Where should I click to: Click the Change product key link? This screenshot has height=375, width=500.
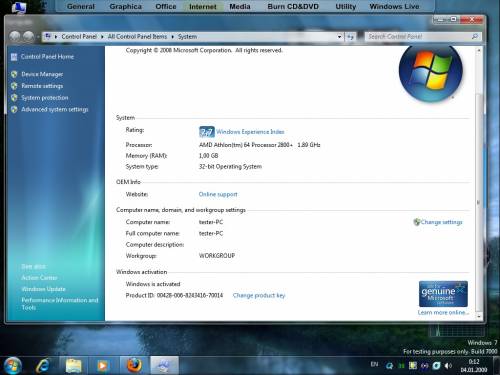click(259, 295)
